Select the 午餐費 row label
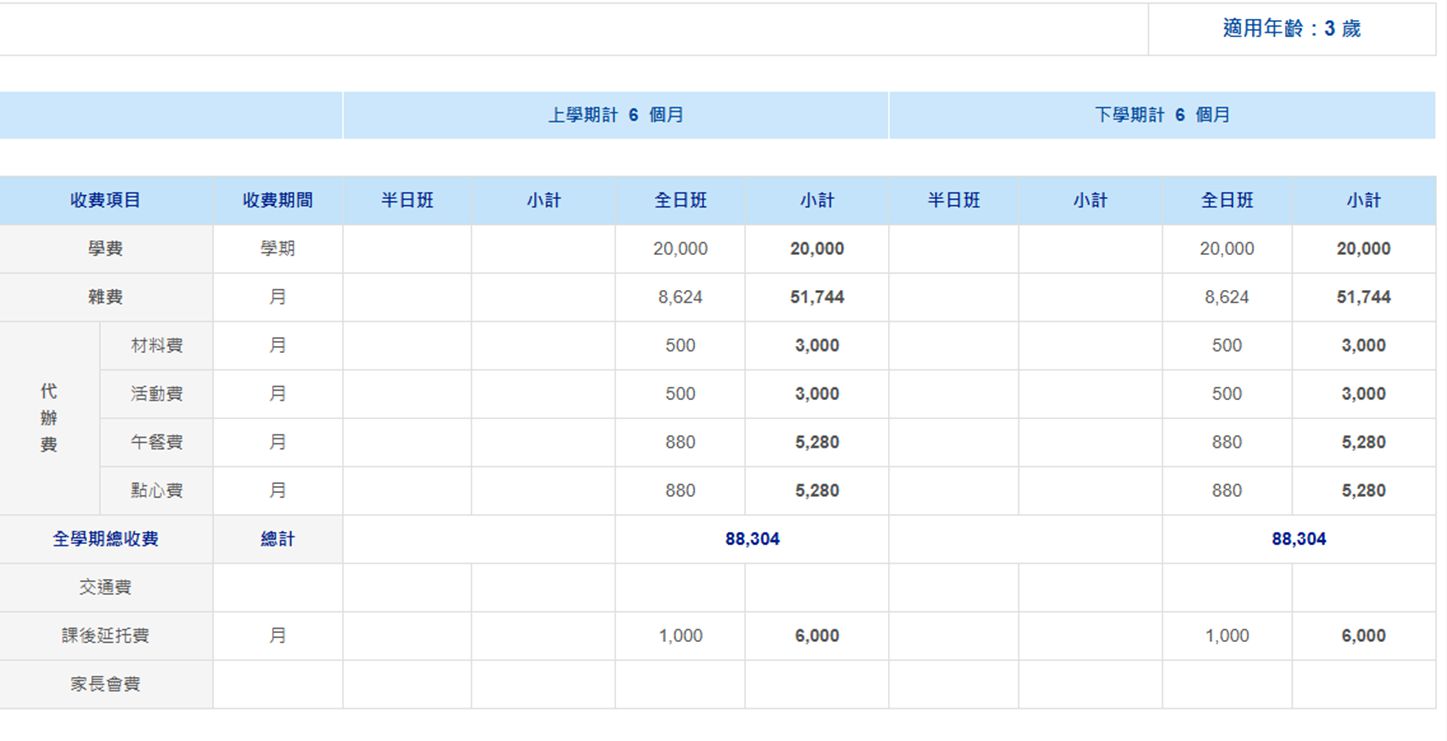This screenshot has width=1447, height=741. point(156,442)
